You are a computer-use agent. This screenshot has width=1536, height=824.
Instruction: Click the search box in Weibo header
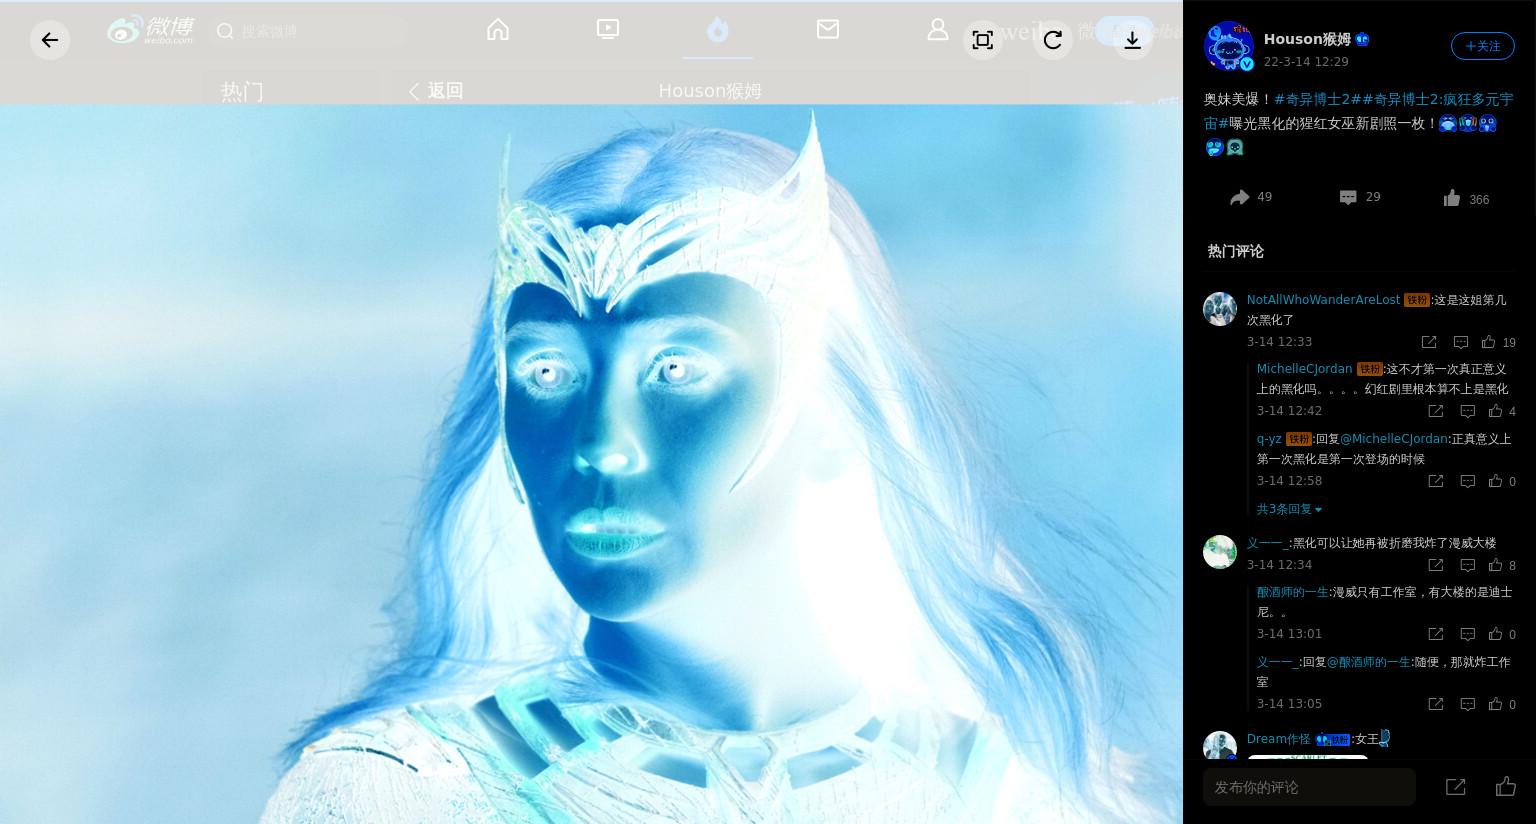(x=310, y=31)
